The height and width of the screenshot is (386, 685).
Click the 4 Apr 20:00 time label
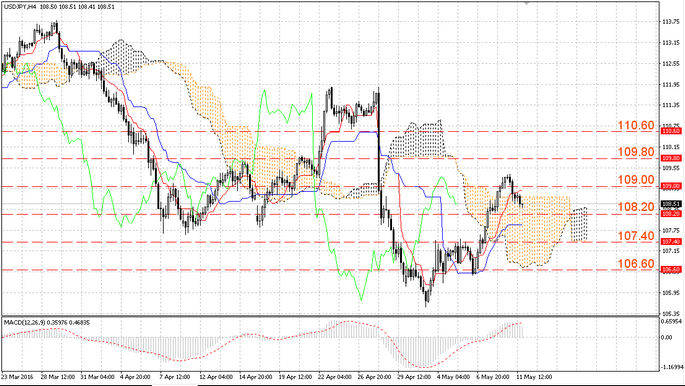coord(135,377)
